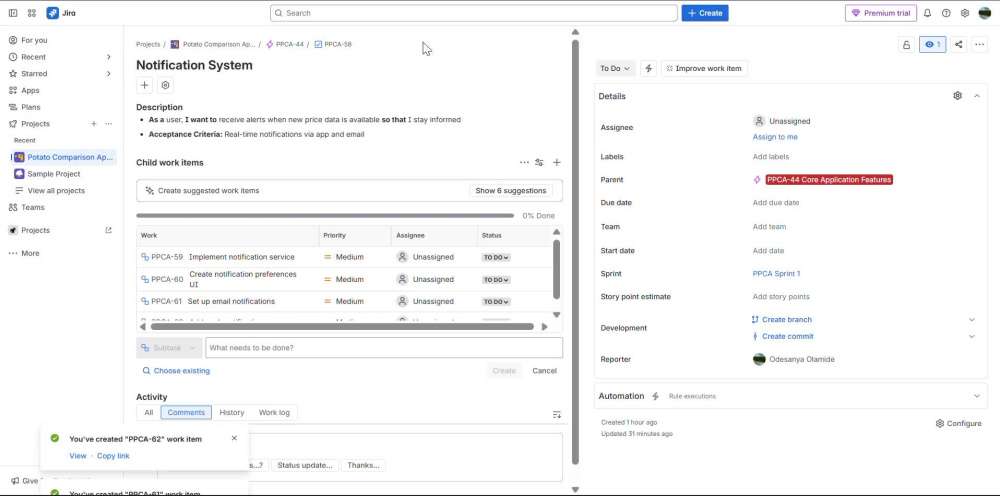Click the child table vertical scrollbar

point(556,268)
